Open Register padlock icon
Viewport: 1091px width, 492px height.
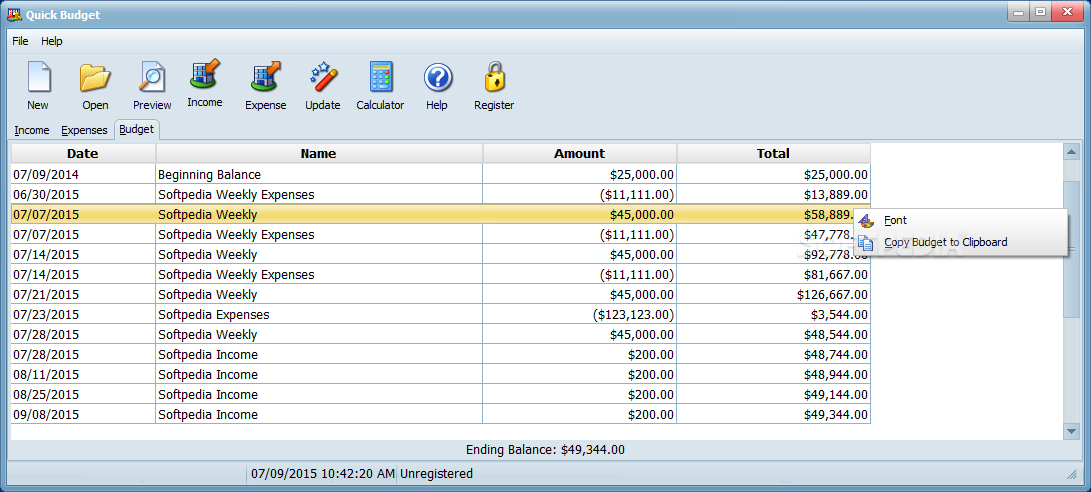point(494,77)
